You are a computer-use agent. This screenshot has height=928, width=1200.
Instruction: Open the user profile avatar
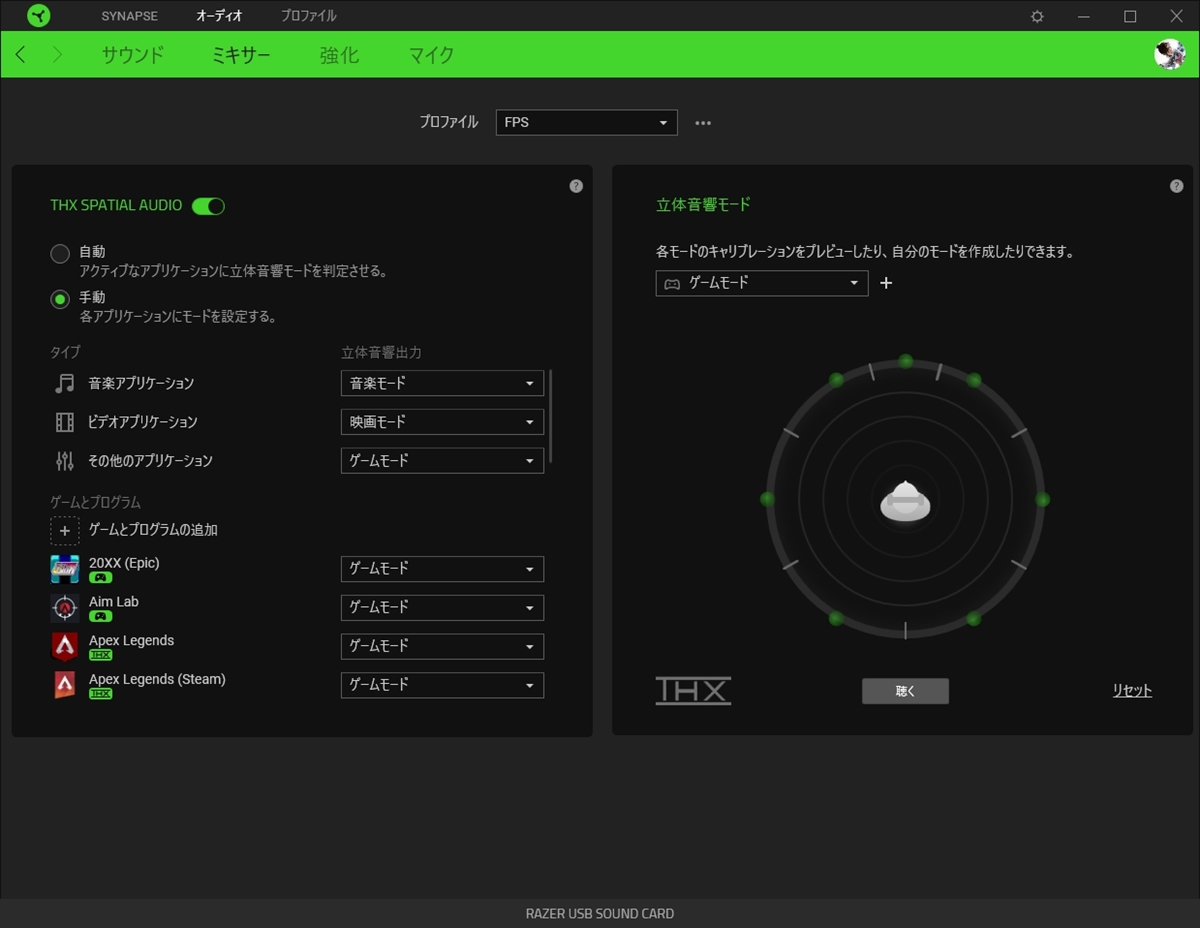[x=1169, y=54]
